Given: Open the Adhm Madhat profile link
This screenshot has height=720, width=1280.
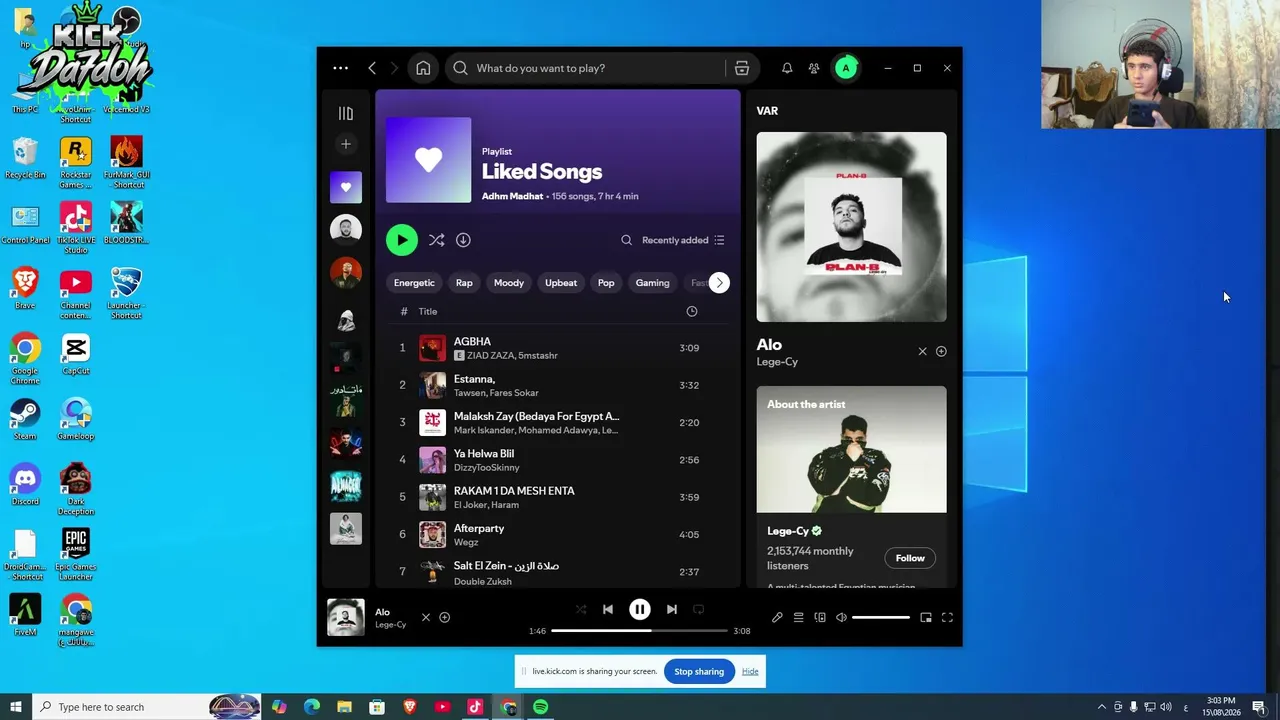Looking at the screenshot, I should click(x=512, y=196).
